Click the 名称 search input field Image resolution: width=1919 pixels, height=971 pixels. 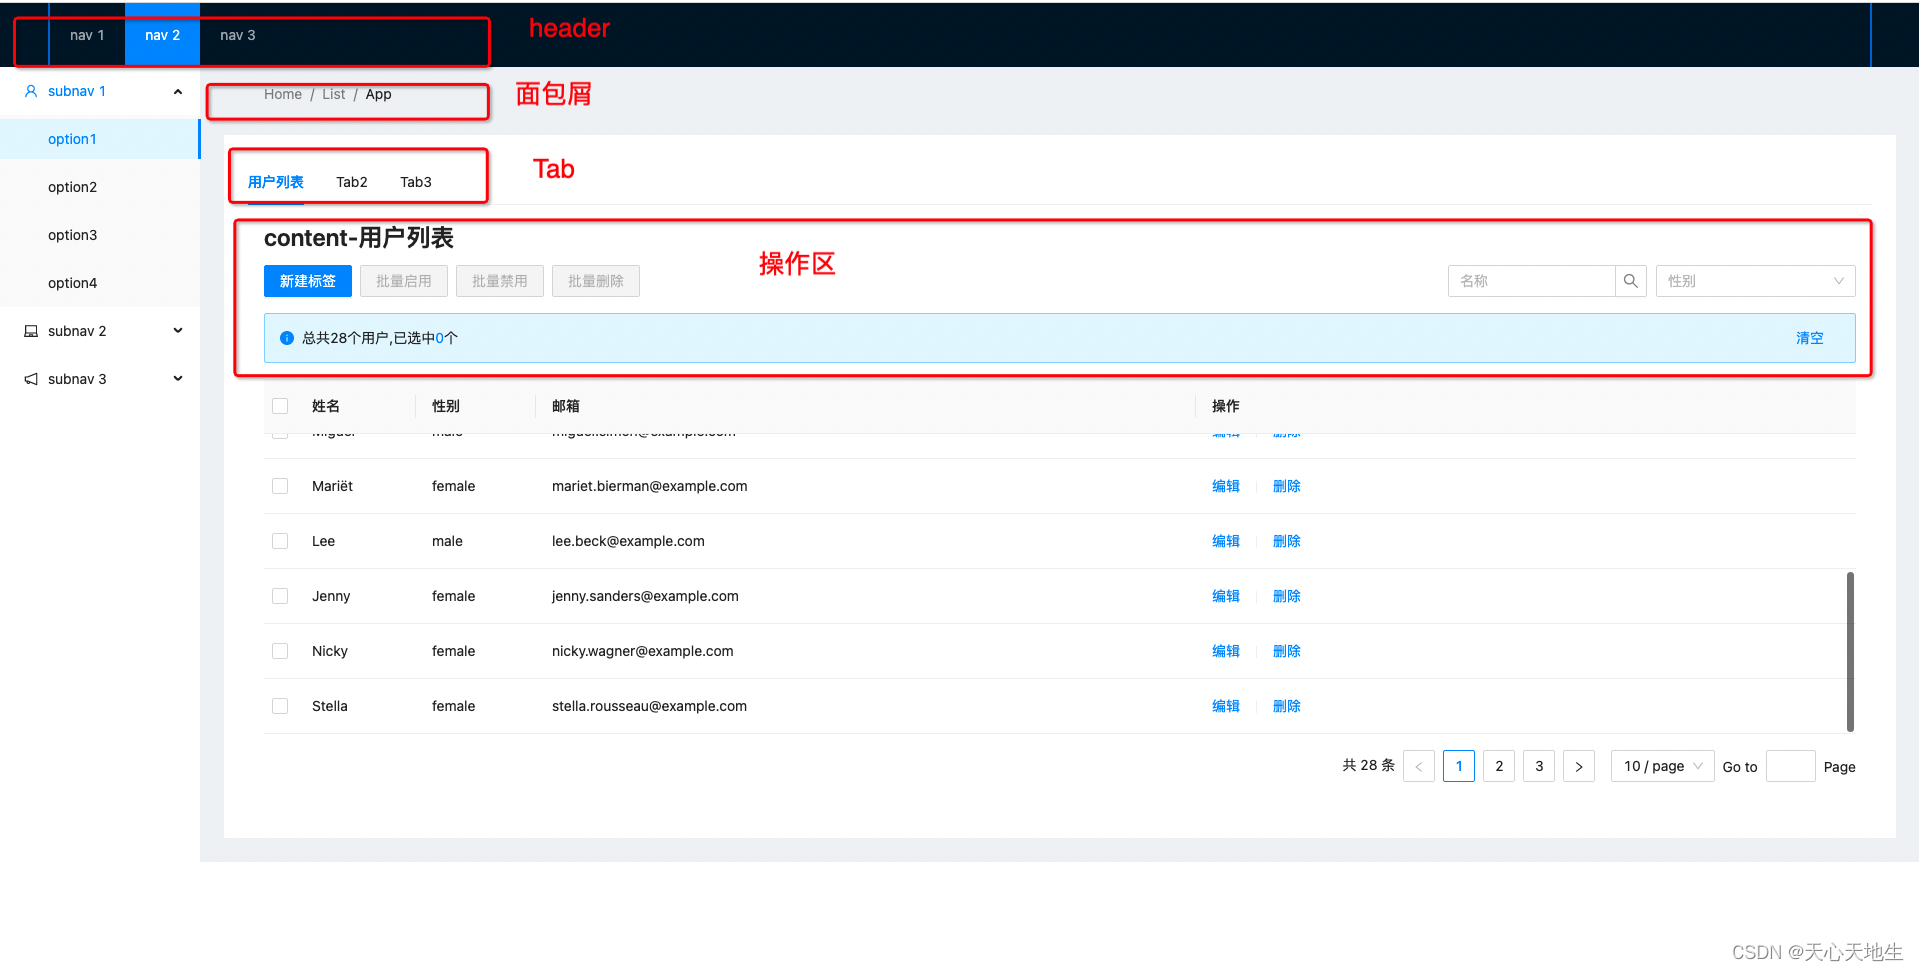[x=1532, y=281]
